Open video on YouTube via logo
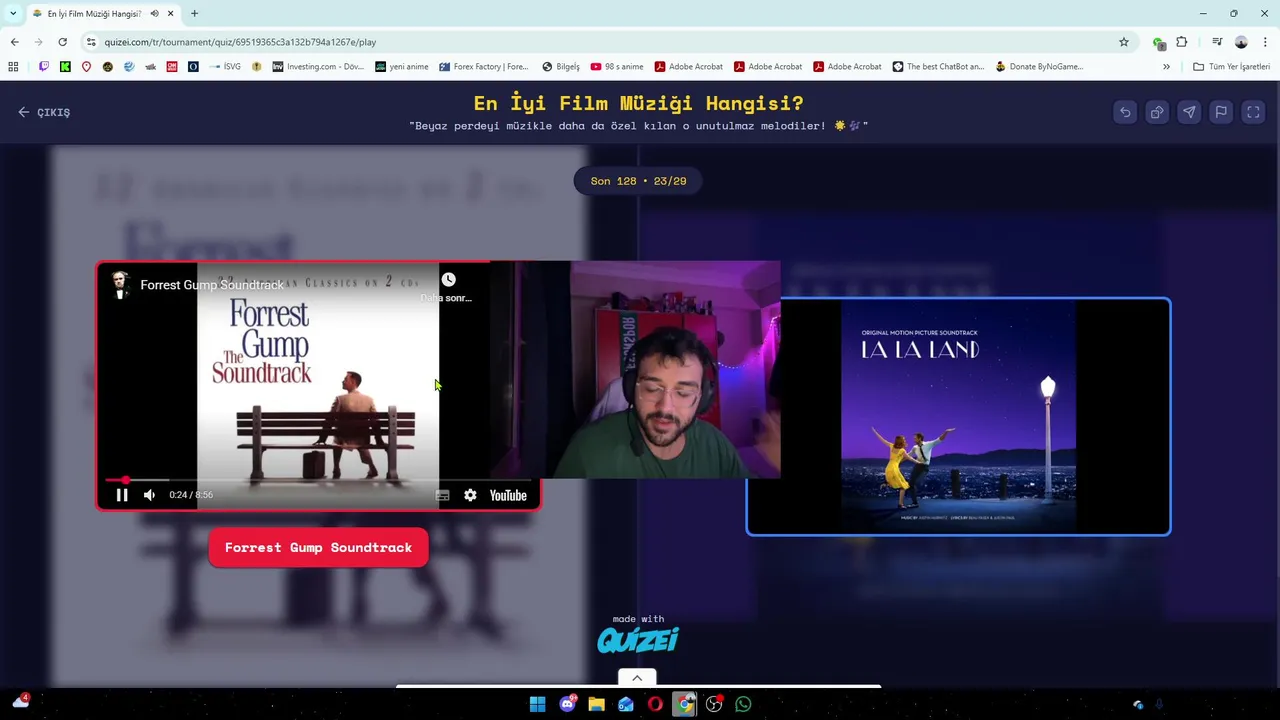The width and height of the screenshot is (1280, 720). [508, 495]
